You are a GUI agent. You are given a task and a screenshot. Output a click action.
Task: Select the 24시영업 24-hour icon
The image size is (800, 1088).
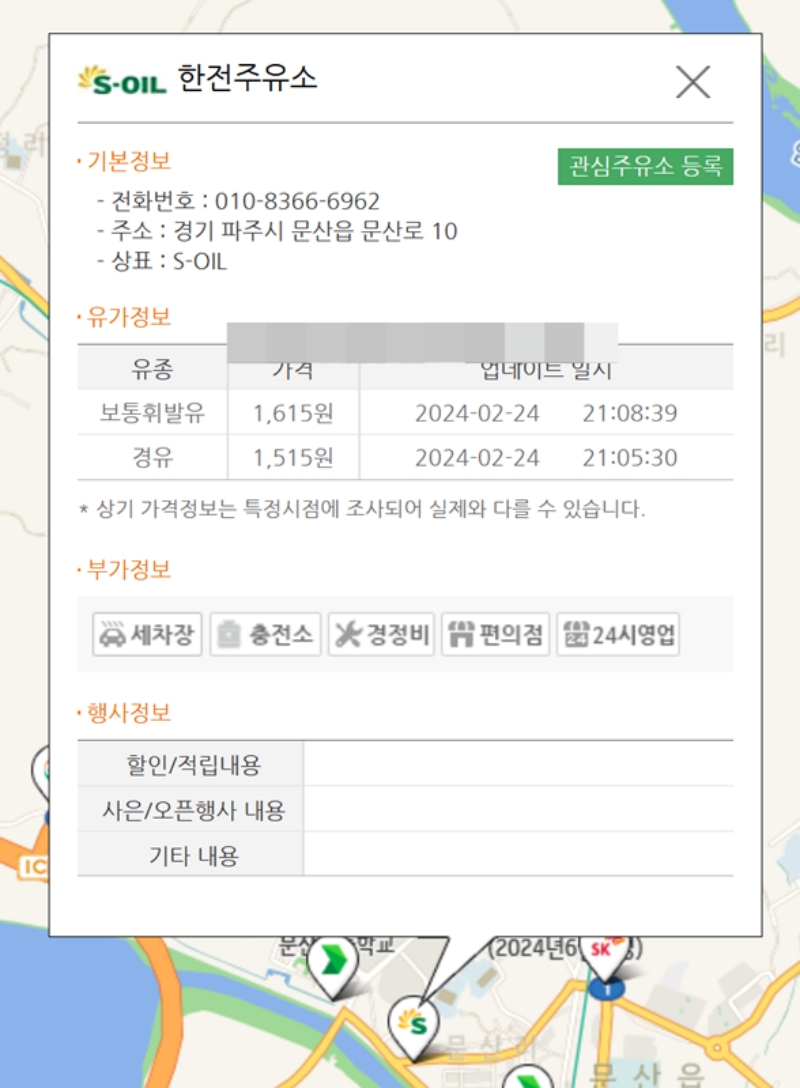618,634
